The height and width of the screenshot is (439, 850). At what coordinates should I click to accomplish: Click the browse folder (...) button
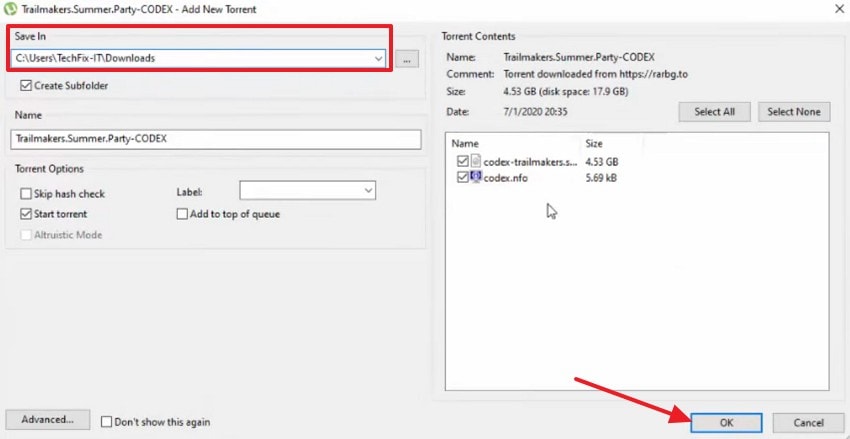pyautogui.click(x=407, y=59)
